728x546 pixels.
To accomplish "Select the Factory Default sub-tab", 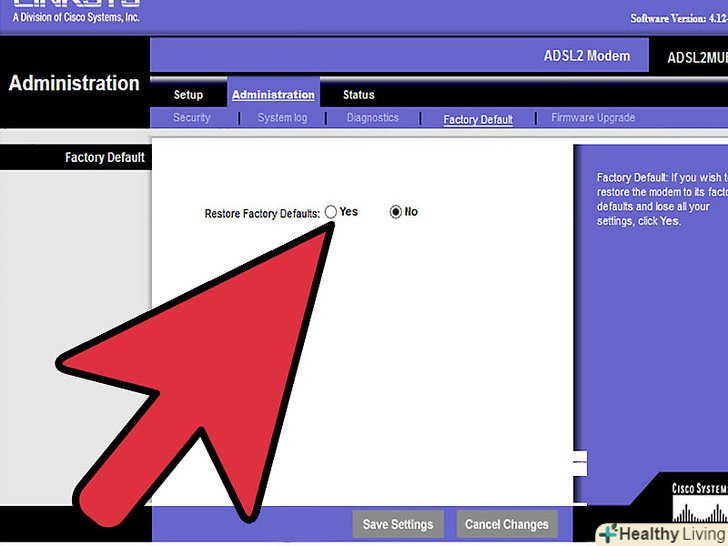I will [x=478, y=120].
